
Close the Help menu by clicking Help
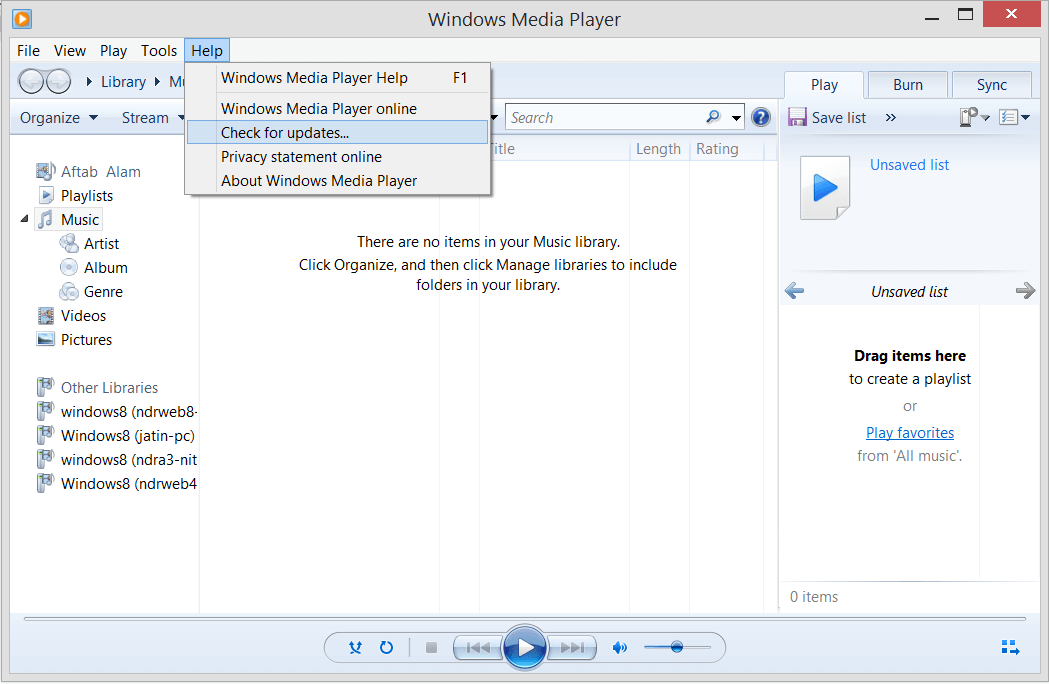pos(207,51)
